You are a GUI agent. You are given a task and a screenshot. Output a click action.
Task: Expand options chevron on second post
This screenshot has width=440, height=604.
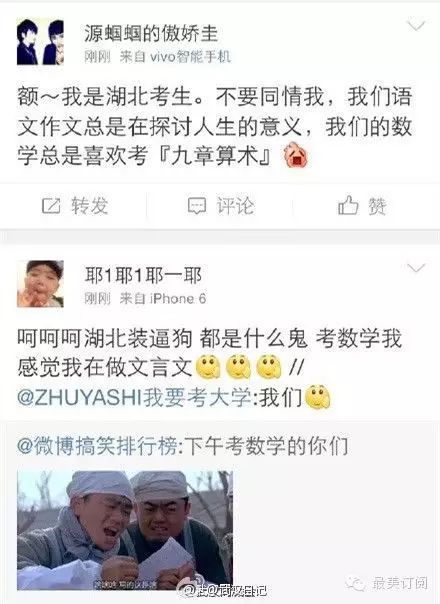pos(416,268)
